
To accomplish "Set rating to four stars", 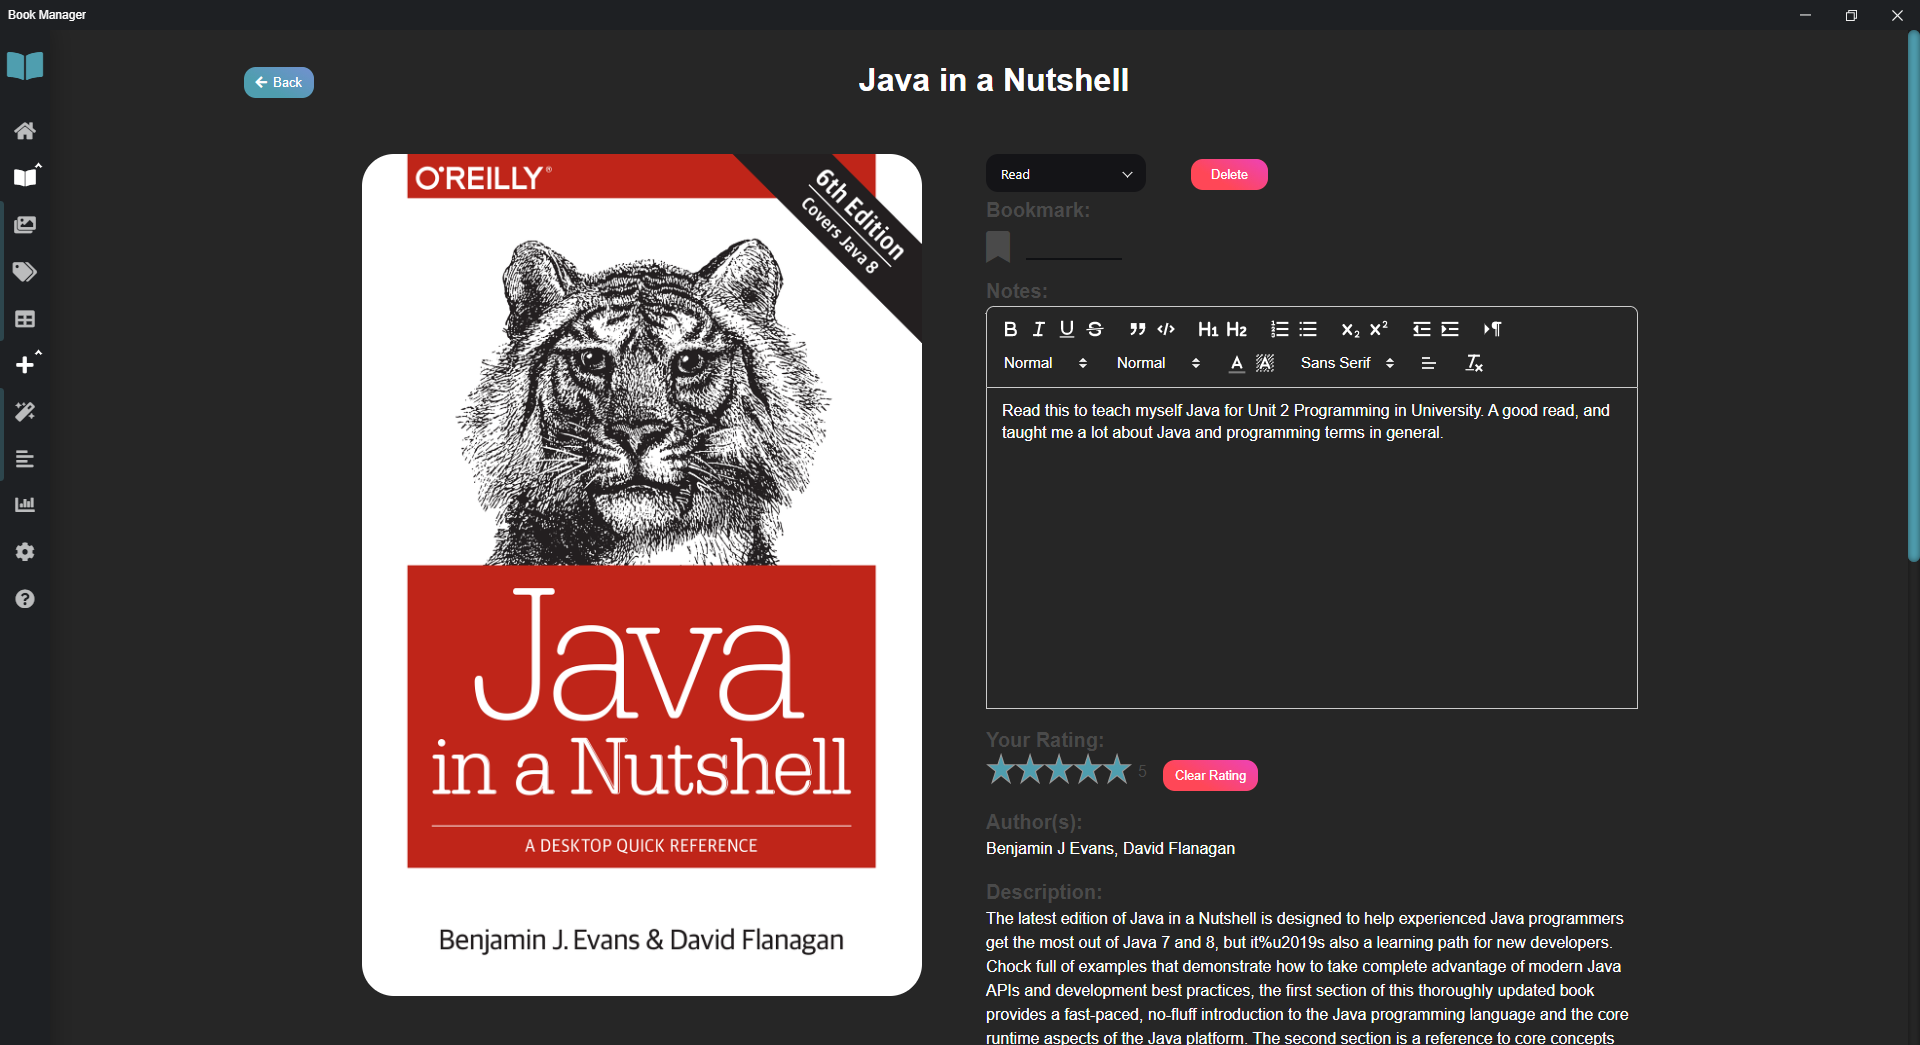I will tap(1088, 770).
